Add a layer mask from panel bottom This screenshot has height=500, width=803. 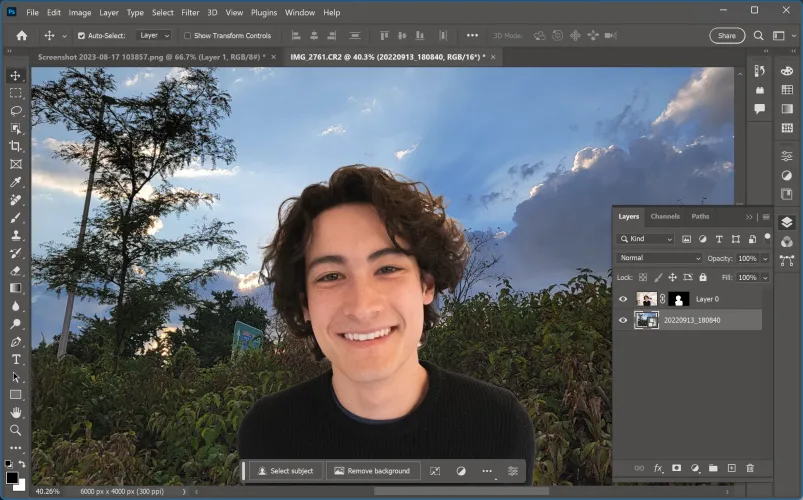pos(676,468)
